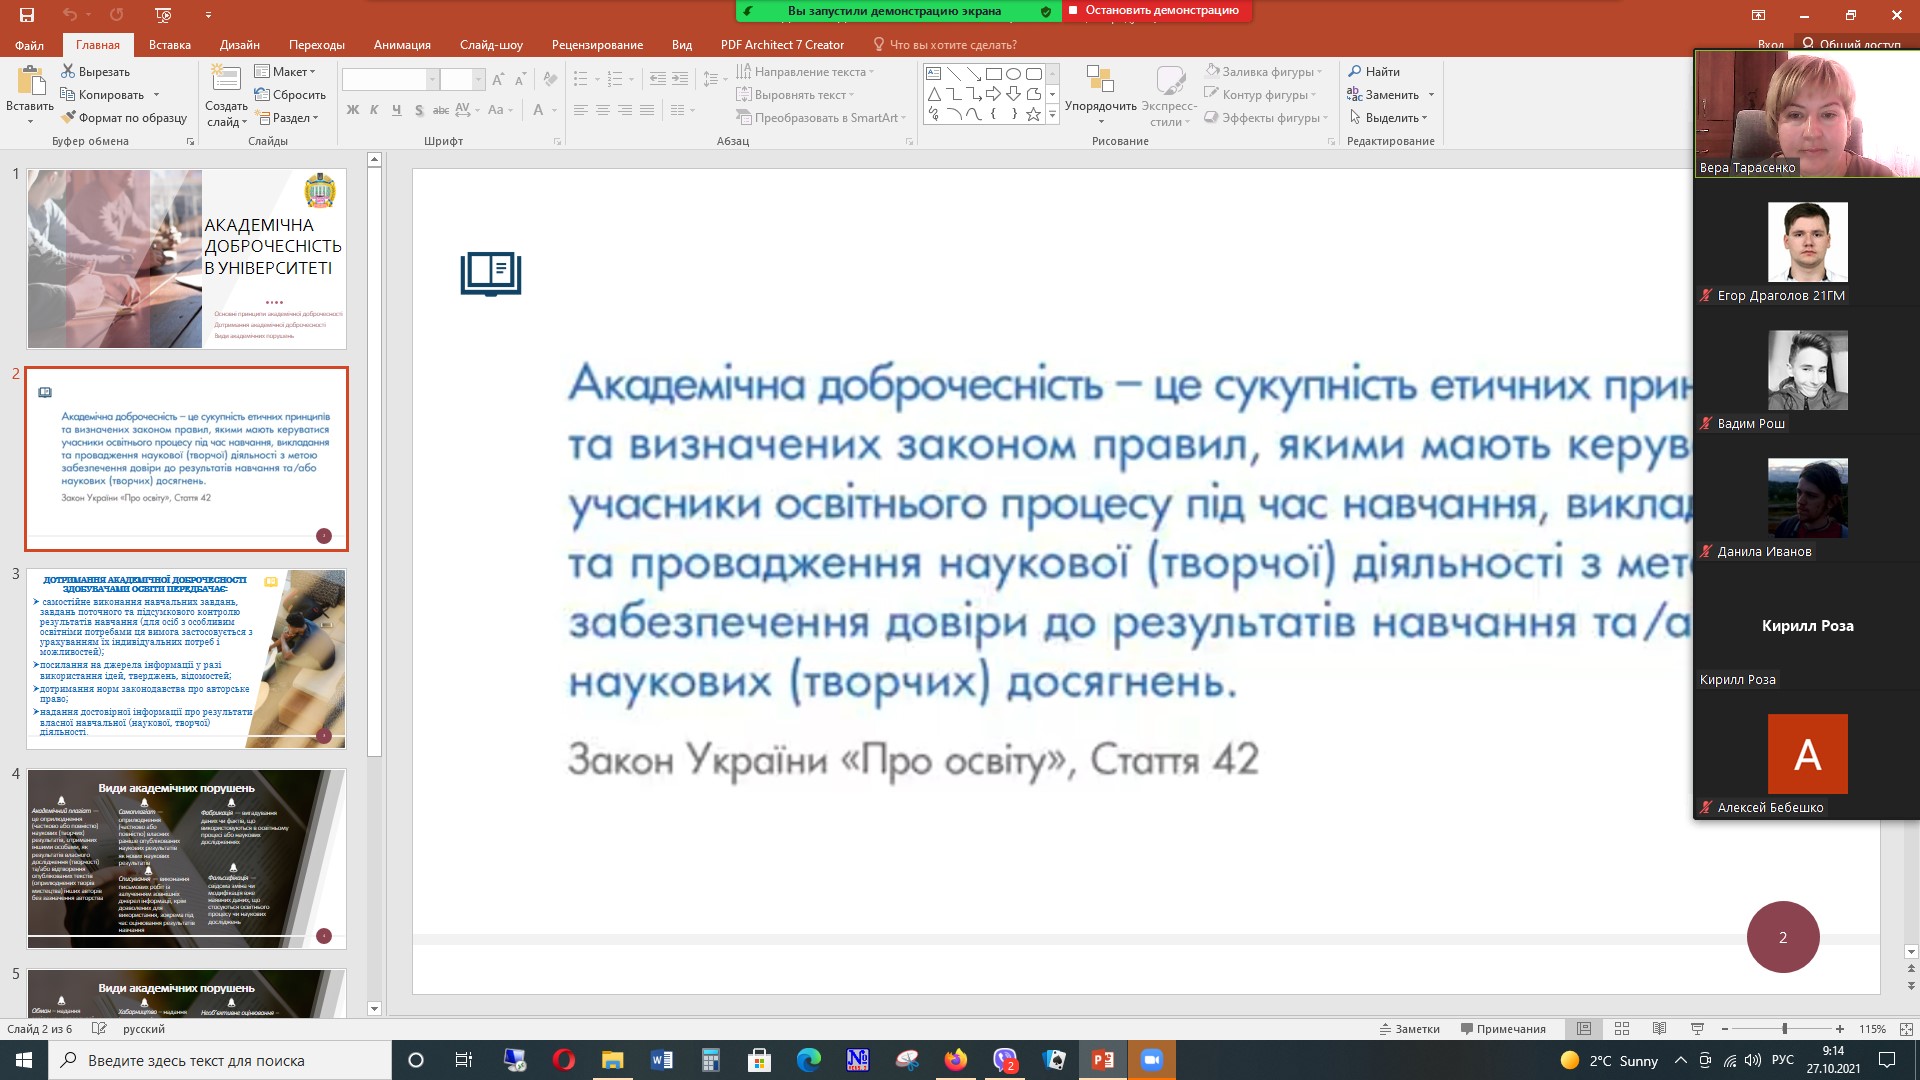
Task: Switch to slide sorter view icon
Action: click(x=1622, y=1029)
